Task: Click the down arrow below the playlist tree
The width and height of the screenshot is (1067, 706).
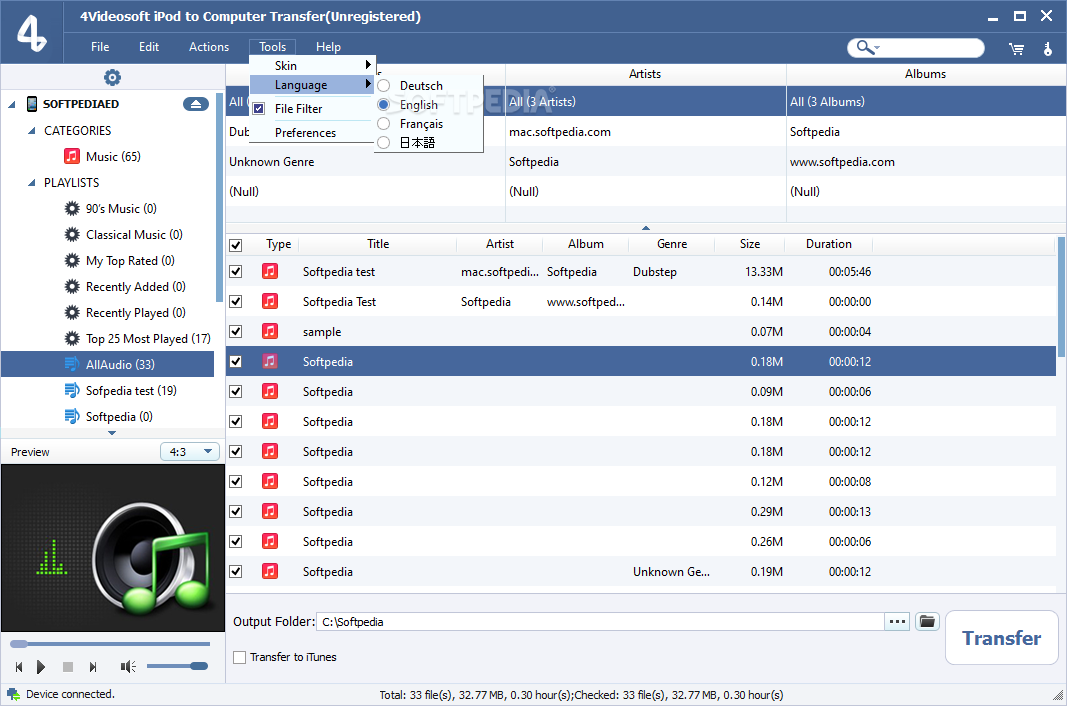Action: coord(112,433)
